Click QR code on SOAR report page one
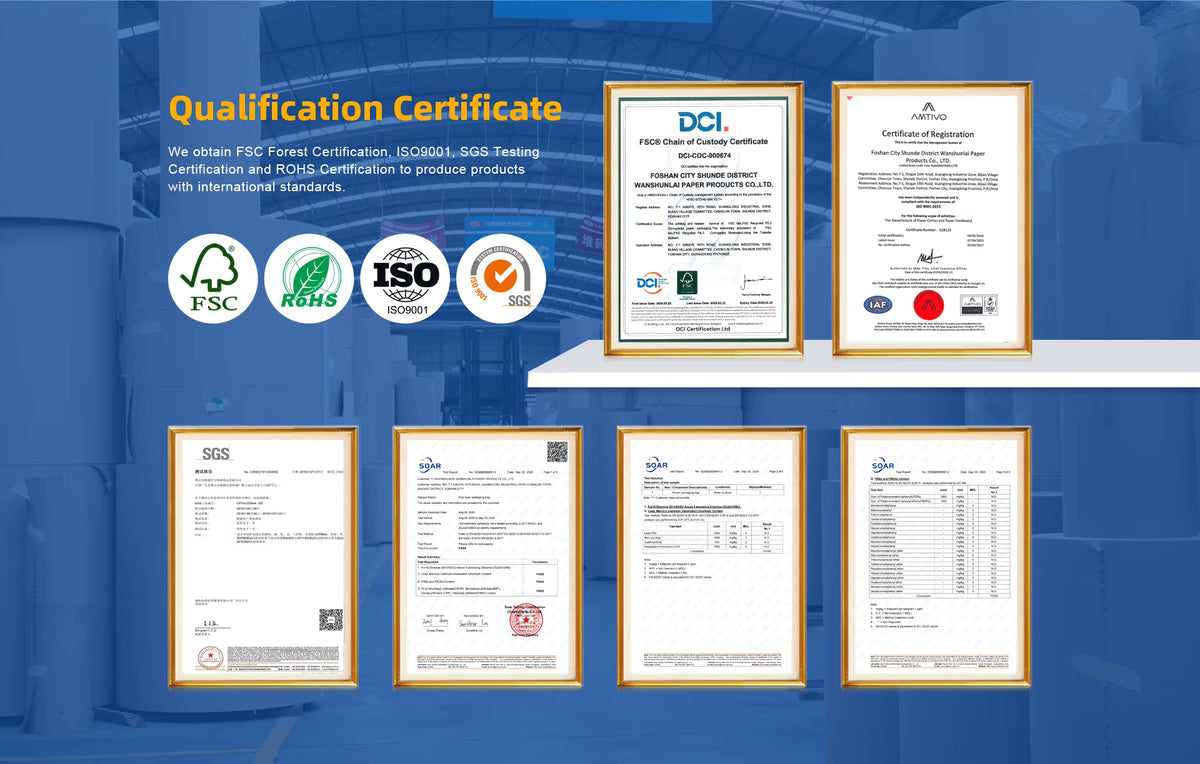 [557, 452]
